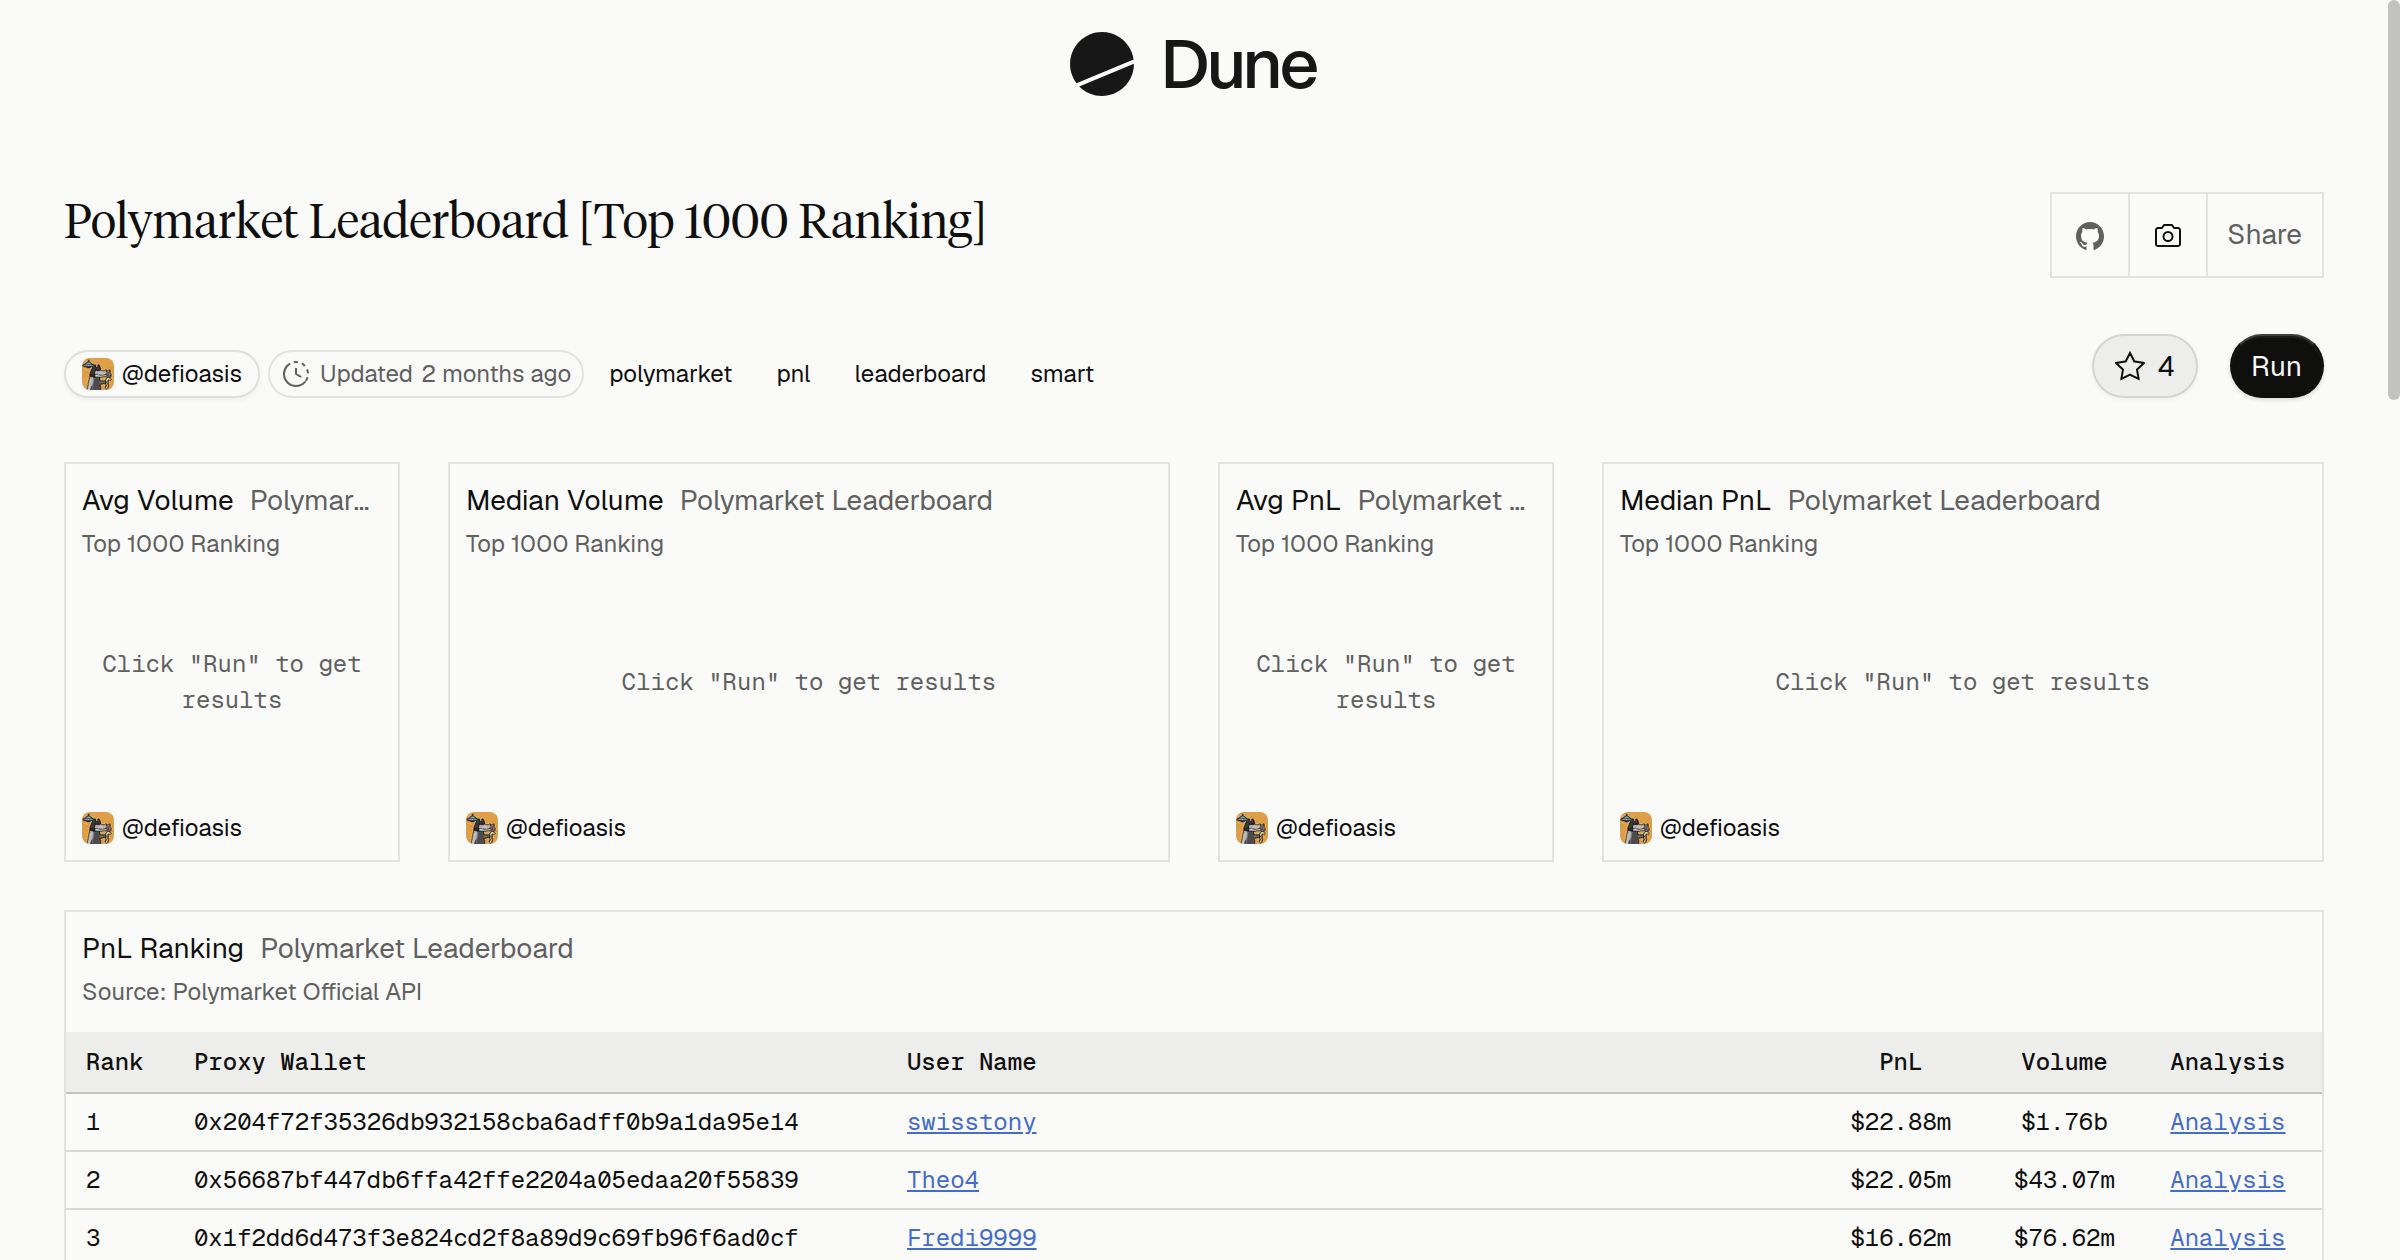Sort by User Name column header
The image size is (2400, 1260).
coord(971,1062)
